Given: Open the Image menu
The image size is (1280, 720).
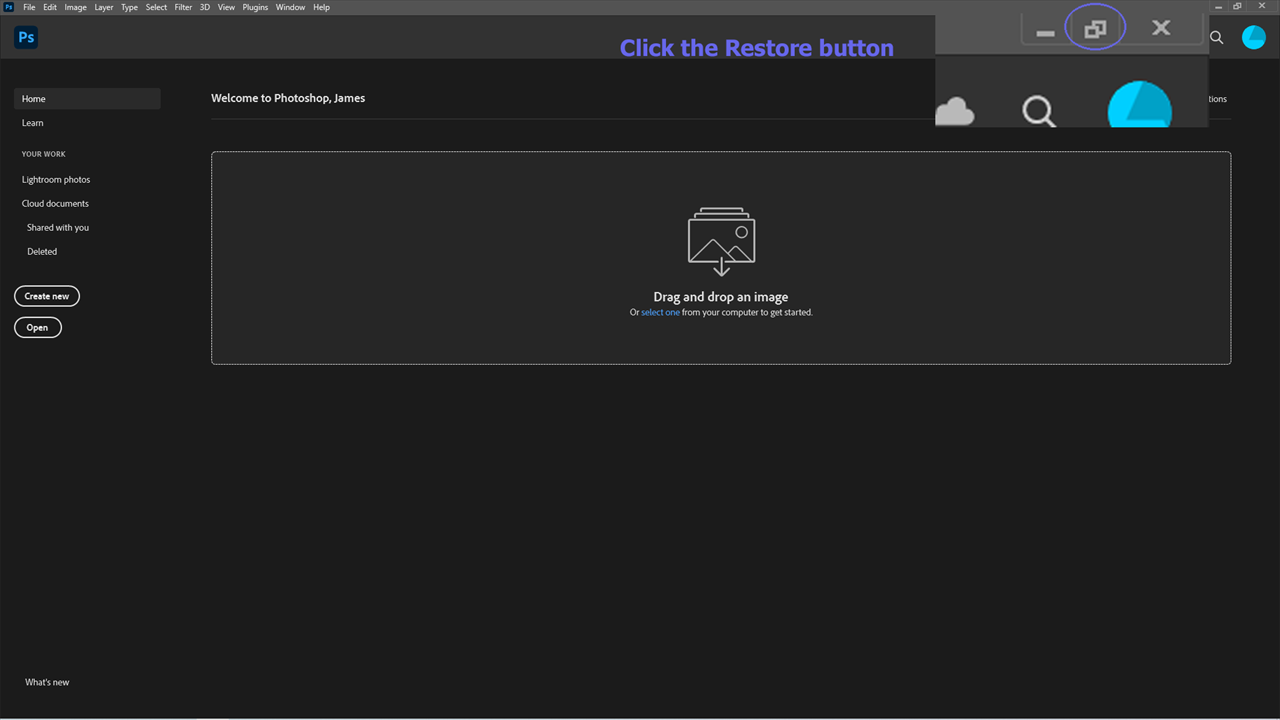Looking at the screenshot, I should (x=76, y=7).
